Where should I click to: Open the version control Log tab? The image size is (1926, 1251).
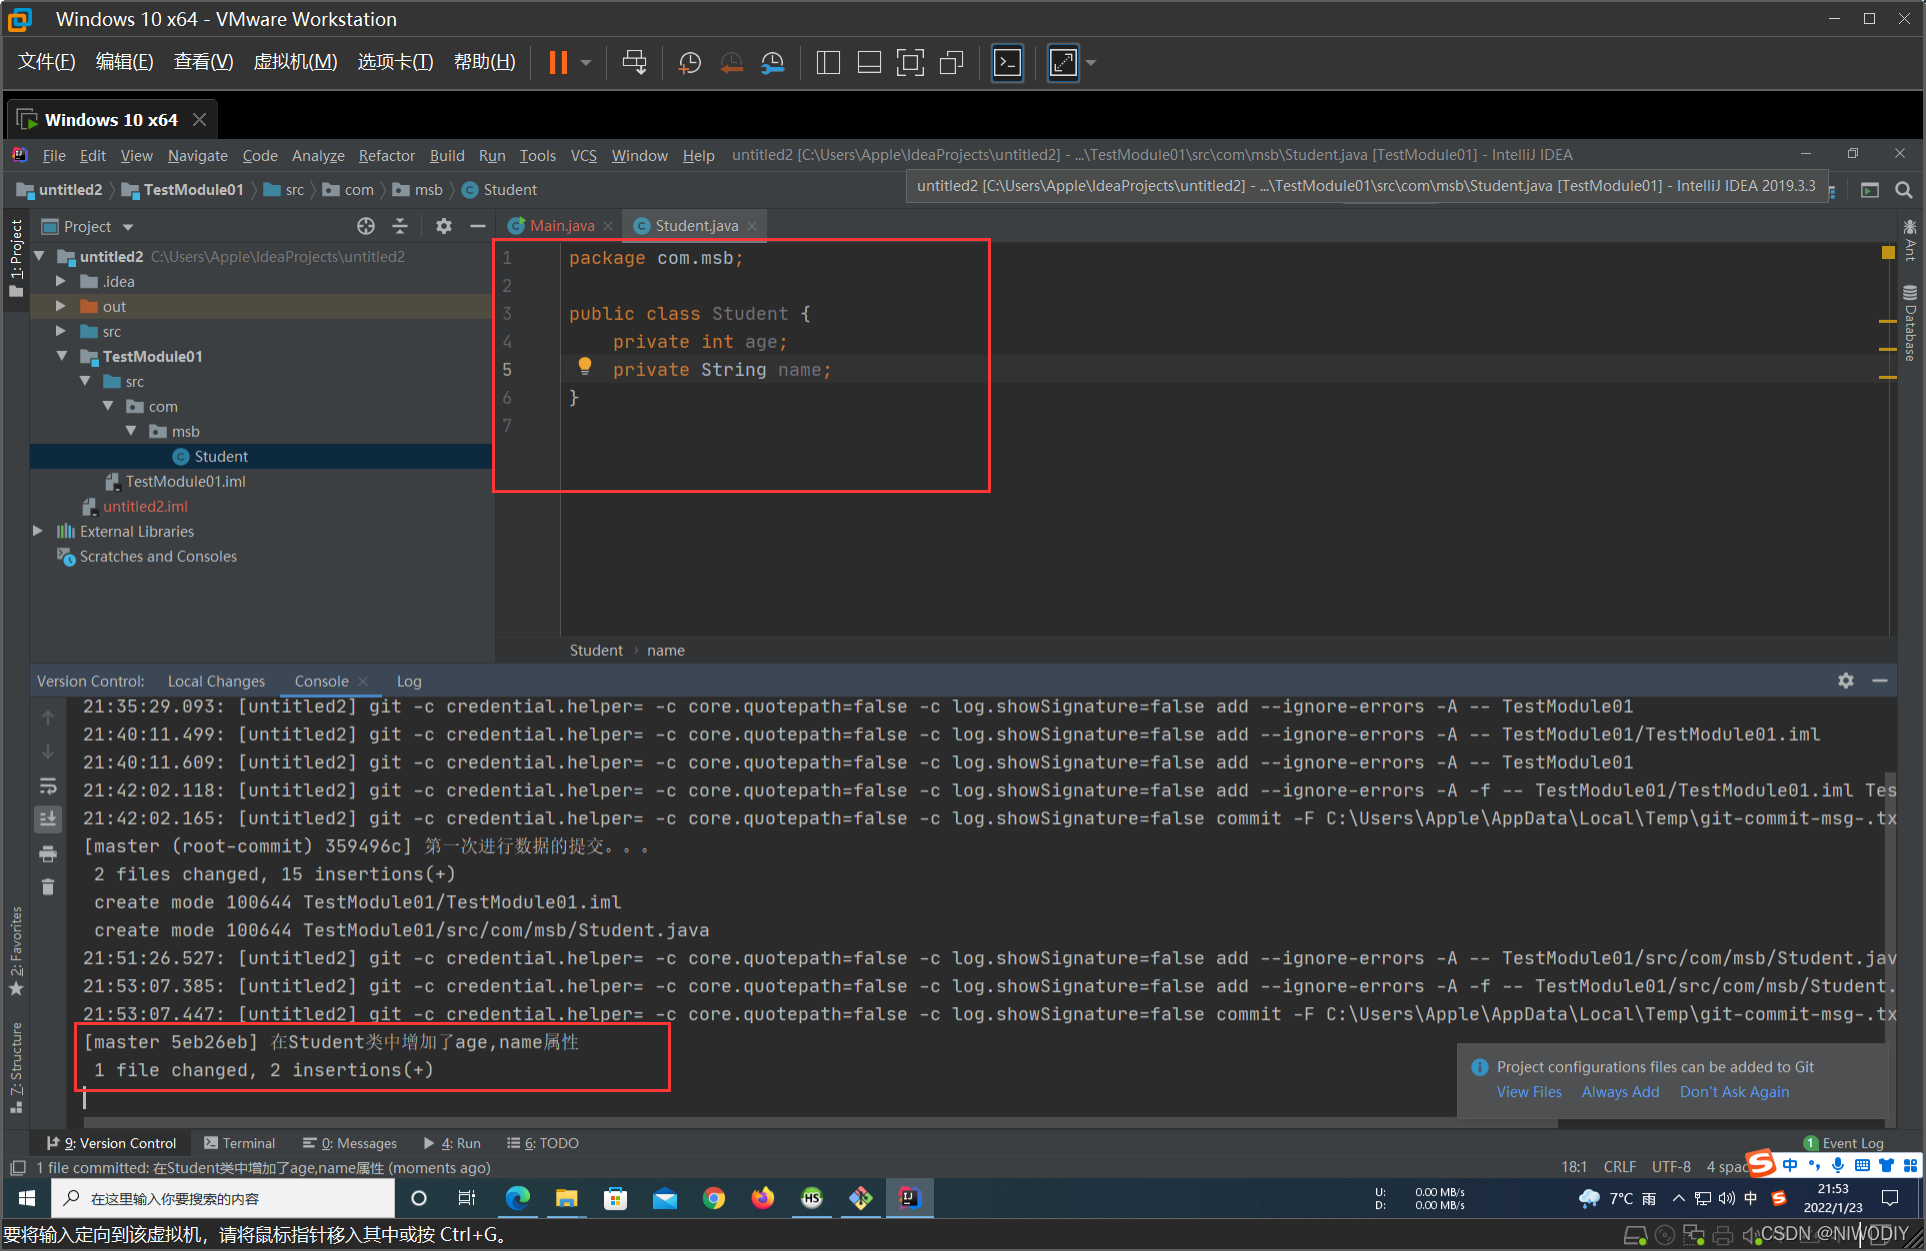pos(409,681)
